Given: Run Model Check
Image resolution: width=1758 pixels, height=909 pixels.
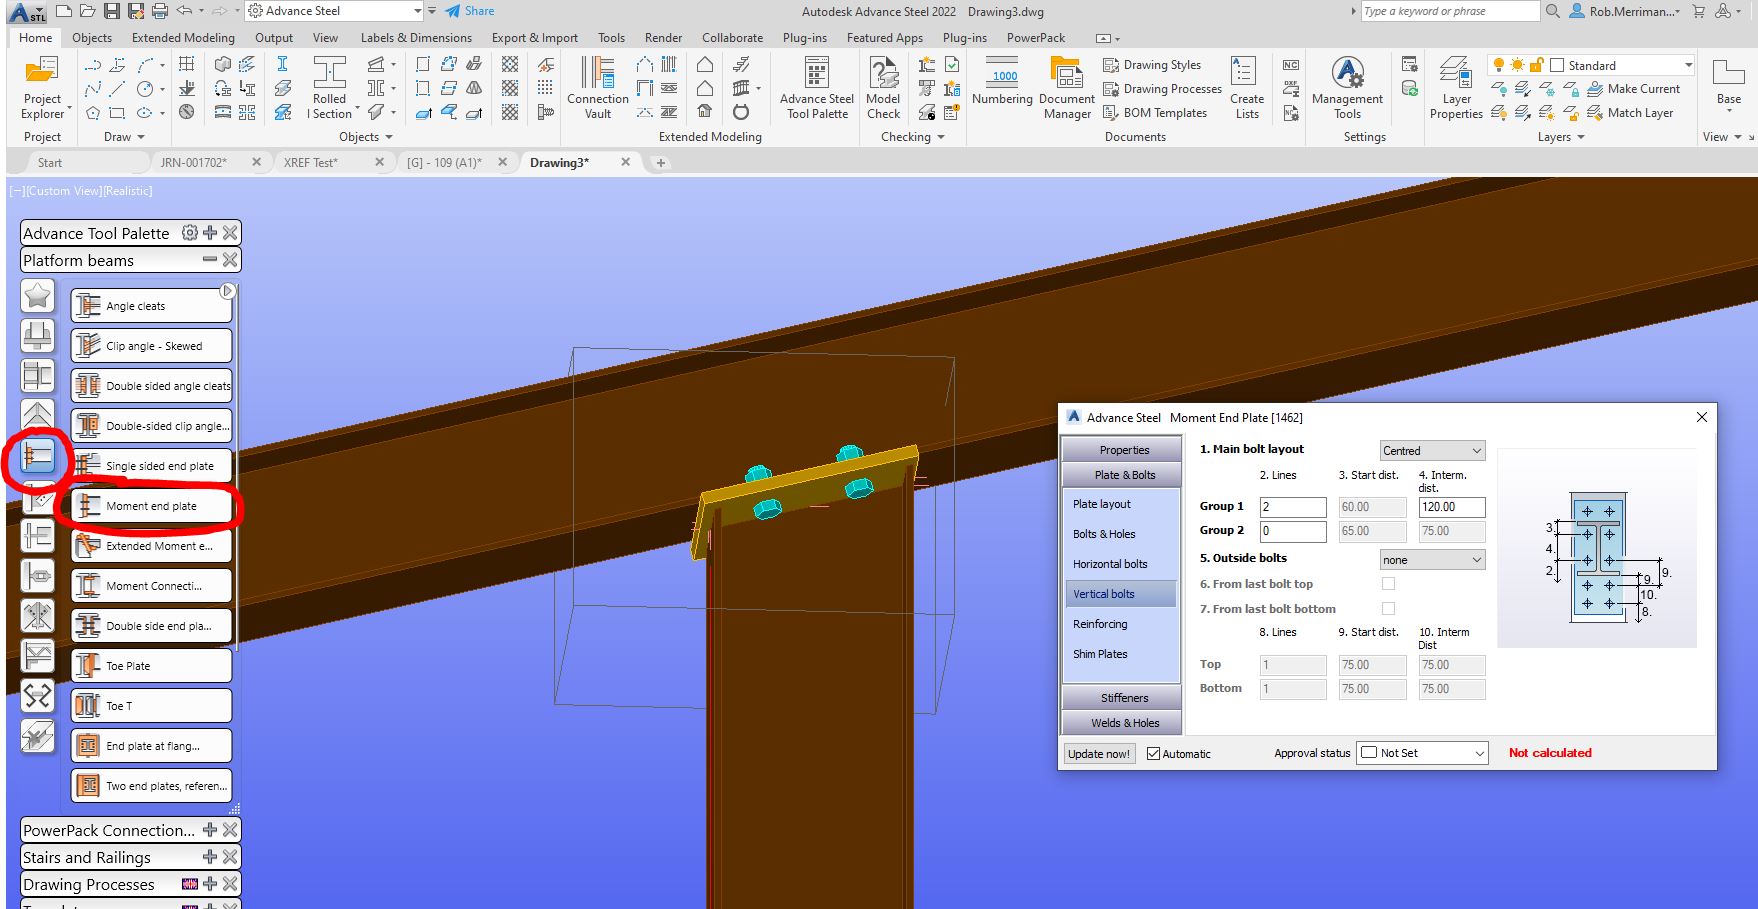Looking at the screenshot, I should click(x=883, y=88).
